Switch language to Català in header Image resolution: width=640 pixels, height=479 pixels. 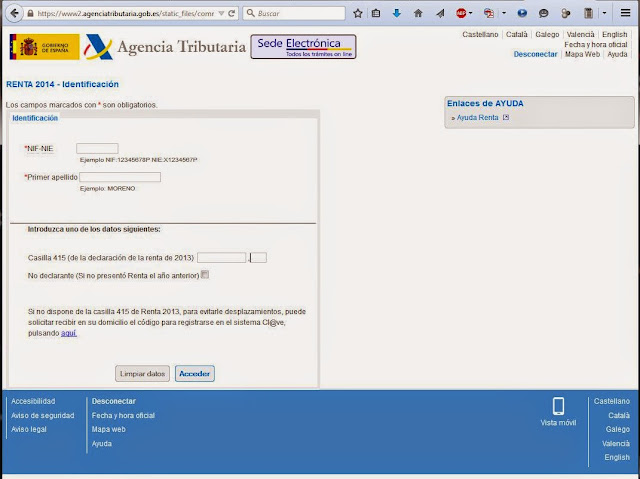point(517,34)
